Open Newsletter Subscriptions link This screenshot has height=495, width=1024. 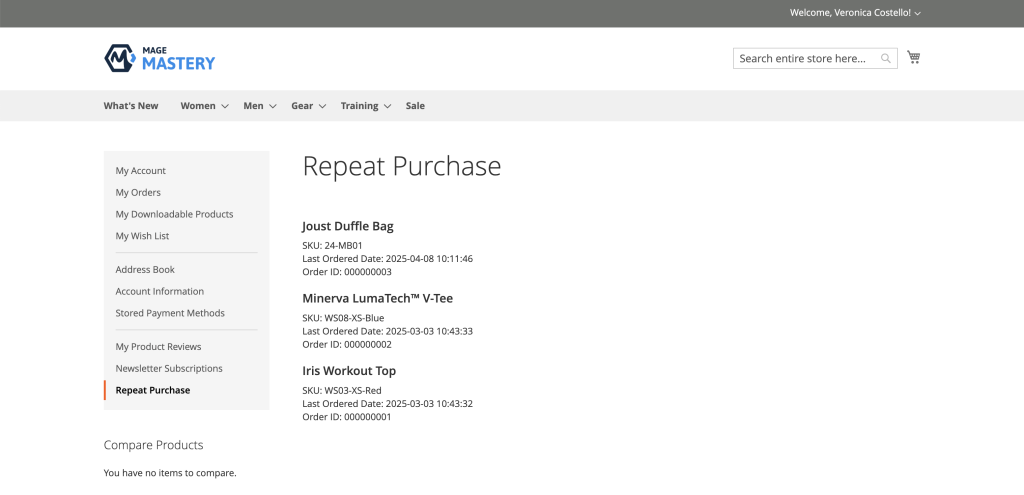click(169, 368)
